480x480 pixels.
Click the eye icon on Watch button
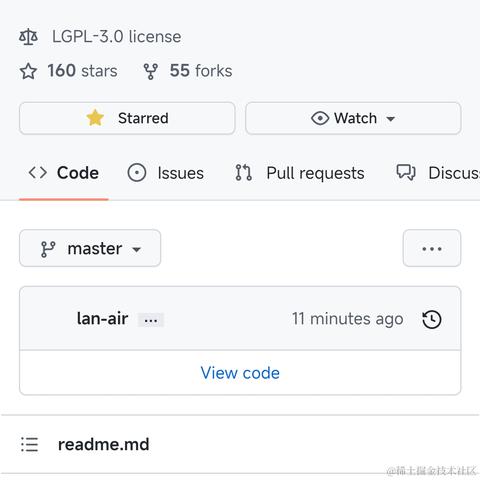320,118
